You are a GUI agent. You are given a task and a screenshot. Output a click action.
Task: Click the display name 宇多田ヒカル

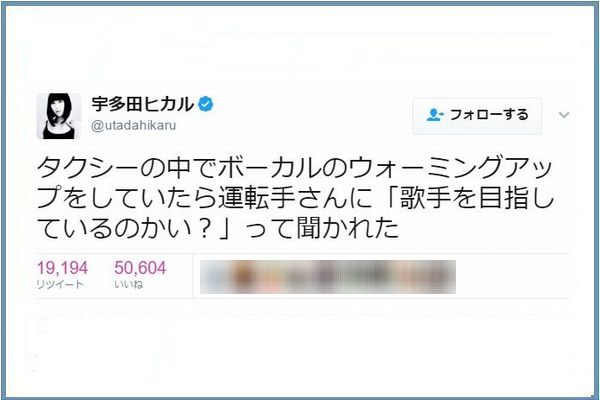pyautogui.click(x=143, y=104)
